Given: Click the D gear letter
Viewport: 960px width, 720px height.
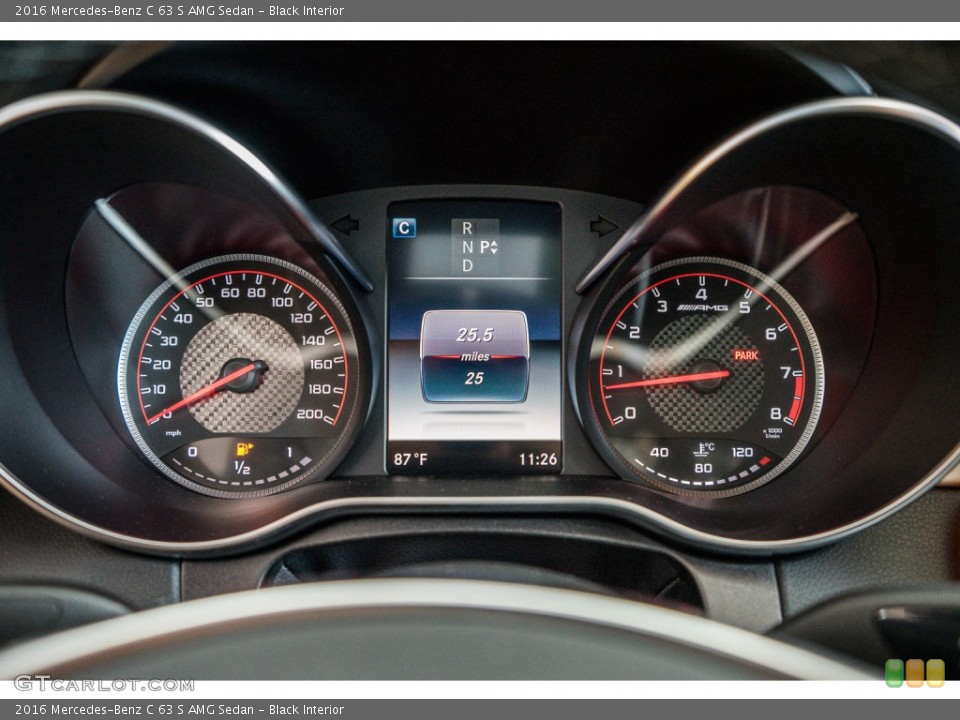Looking at the screenshot, I should point(467,266).
